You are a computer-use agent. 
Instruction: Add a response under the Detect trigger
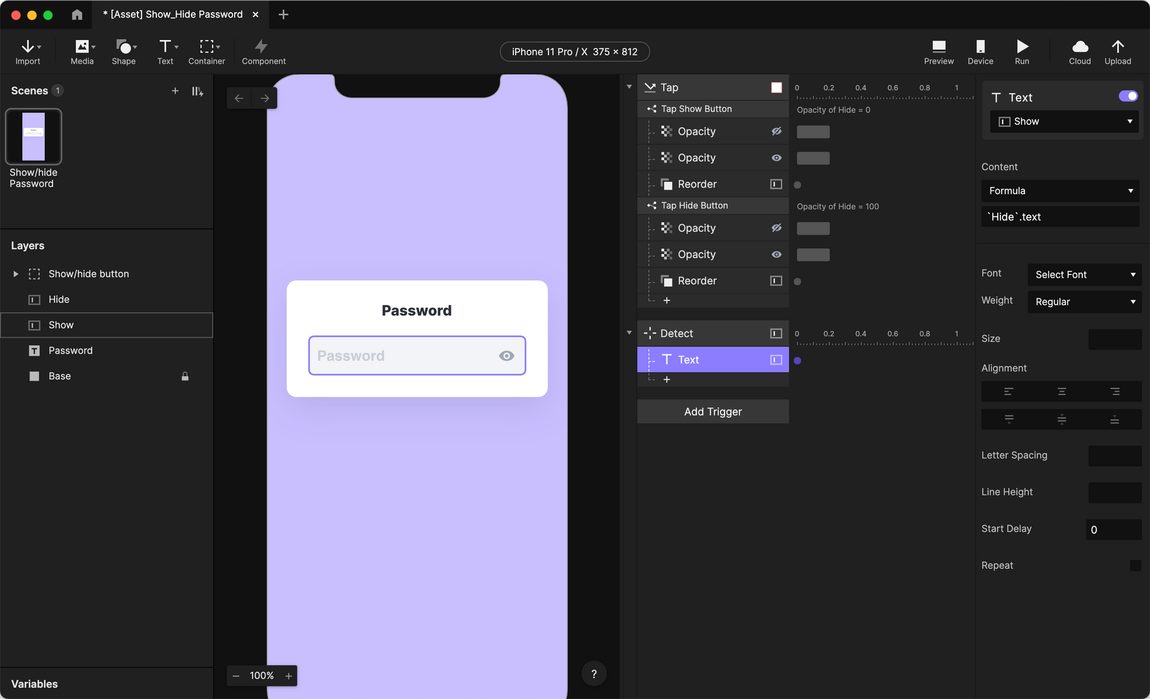(667, 380)
